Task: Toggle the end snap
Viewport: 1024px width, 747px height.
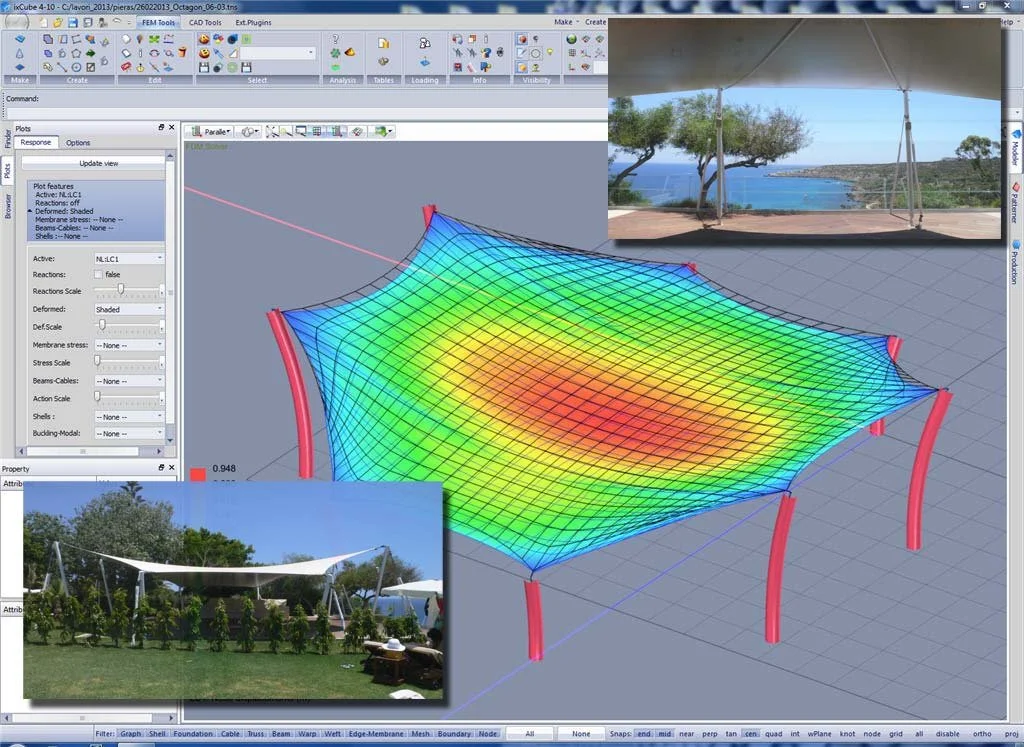Action: [644, 734]
